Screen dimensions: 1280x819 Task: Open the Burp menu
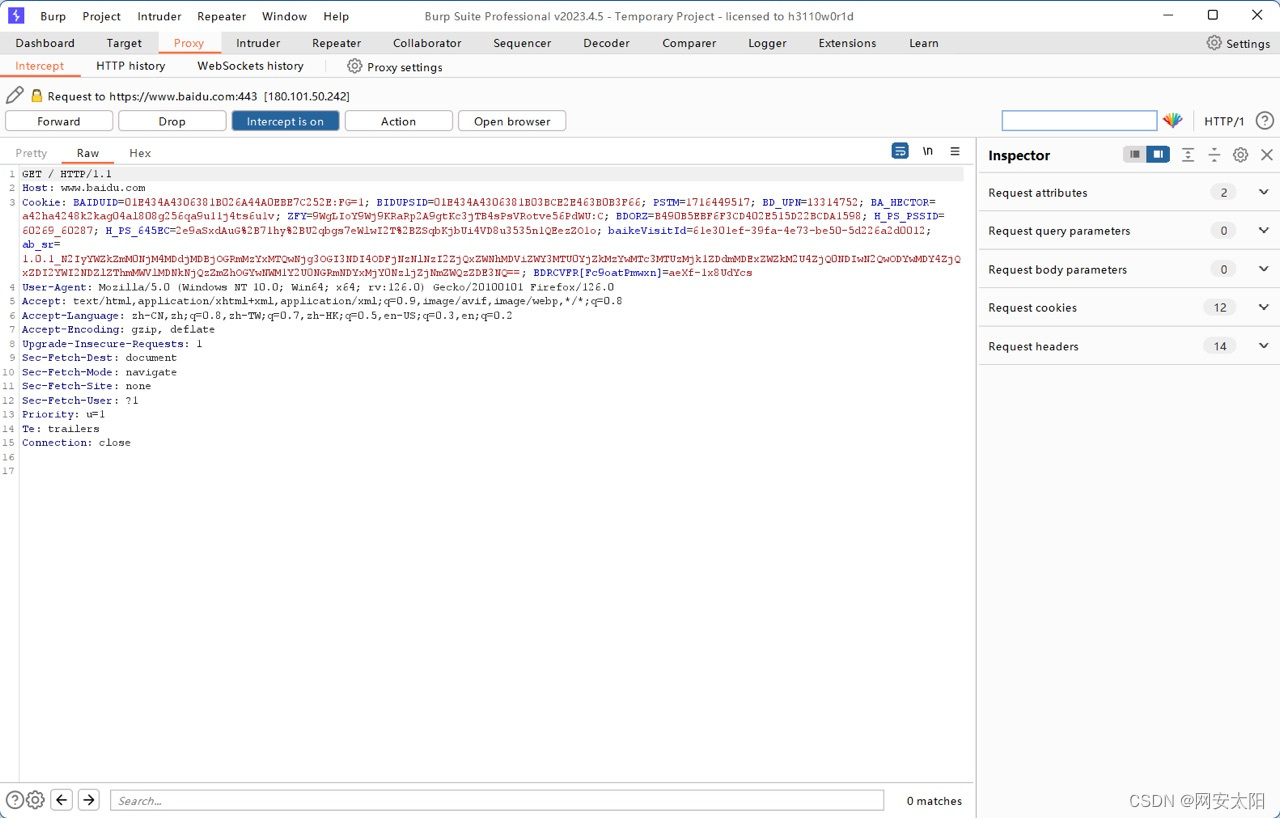tap(53, 16)
